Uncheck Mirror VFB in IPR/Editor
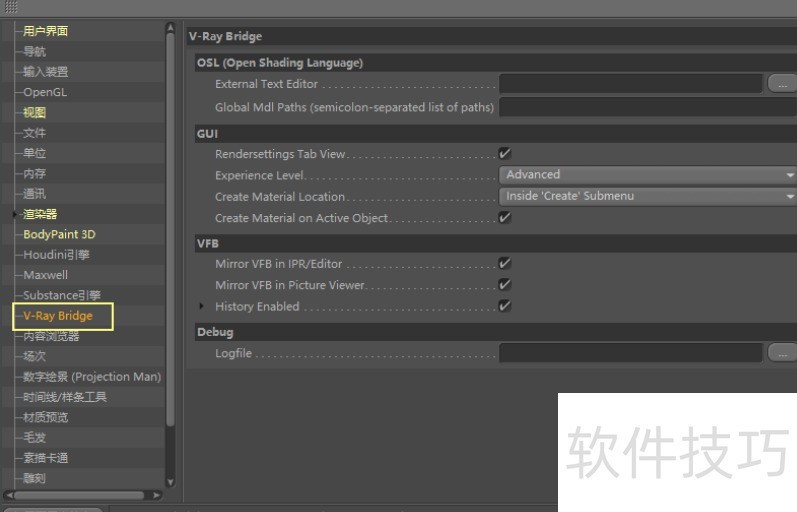 tap(505, 264)
